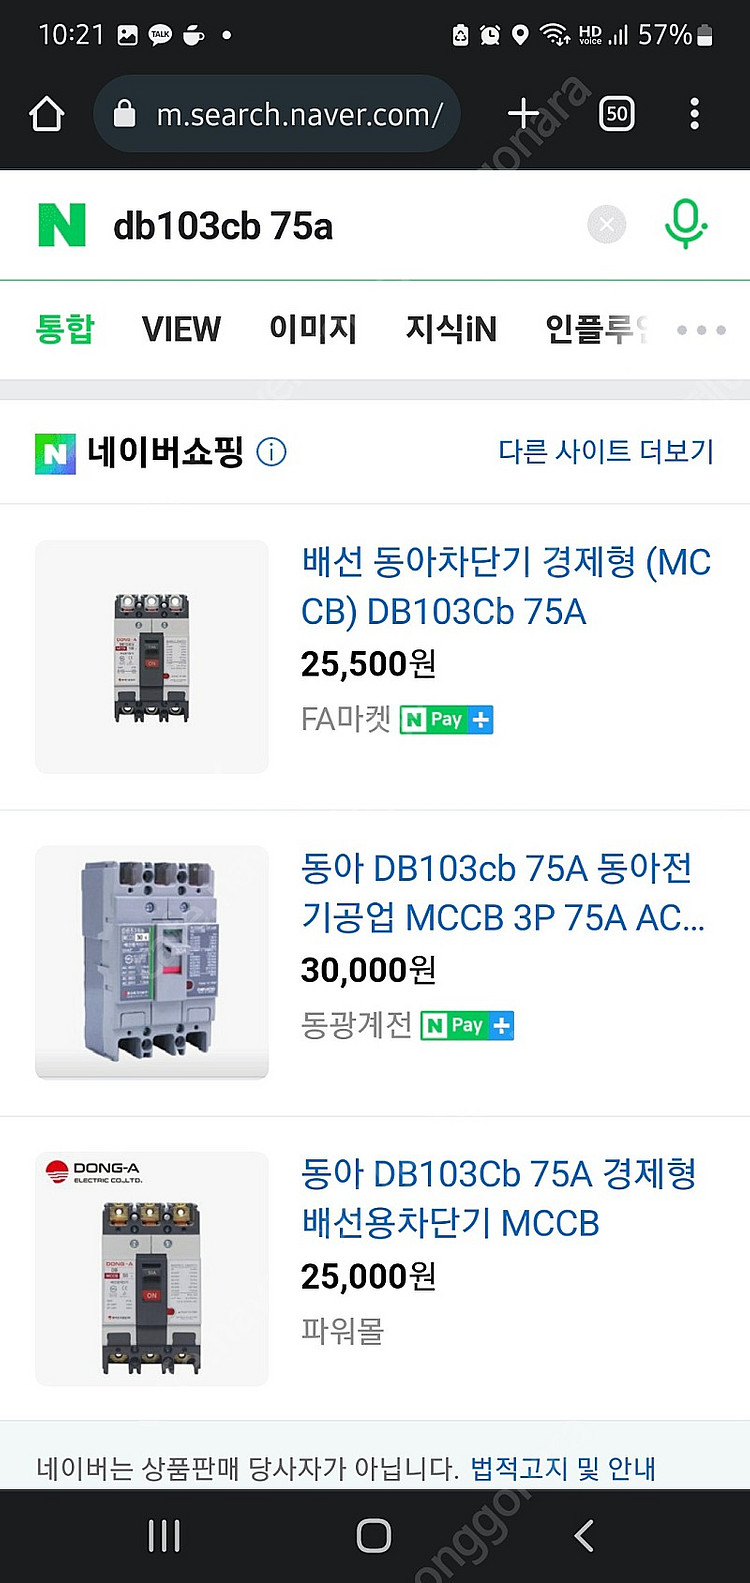The height and width of the screenshot is (1583, 750).
Task: Start voice search with the microphone
Action: [685, 224]
